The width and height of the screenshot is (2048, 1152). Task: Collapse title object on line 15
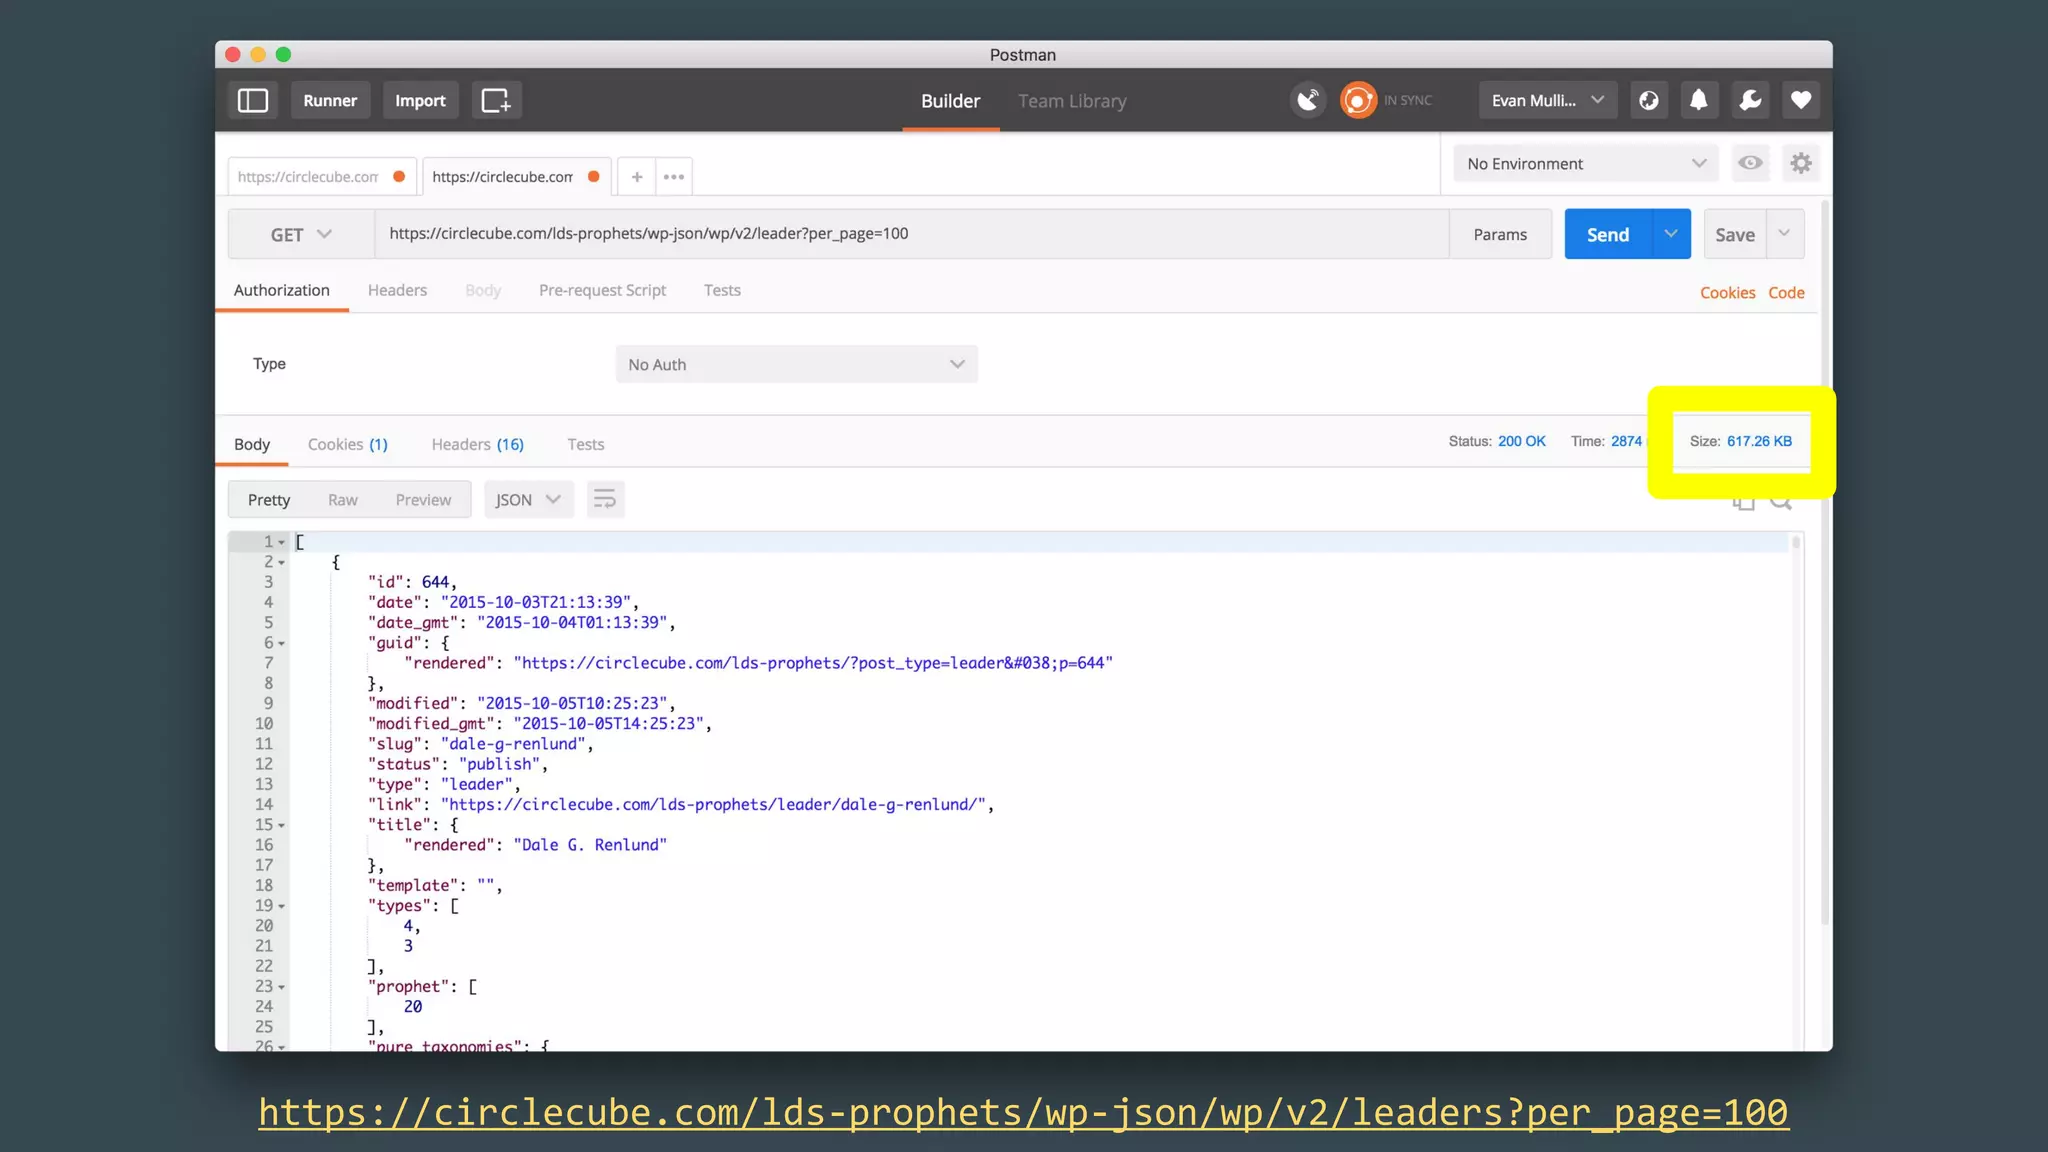282,826
